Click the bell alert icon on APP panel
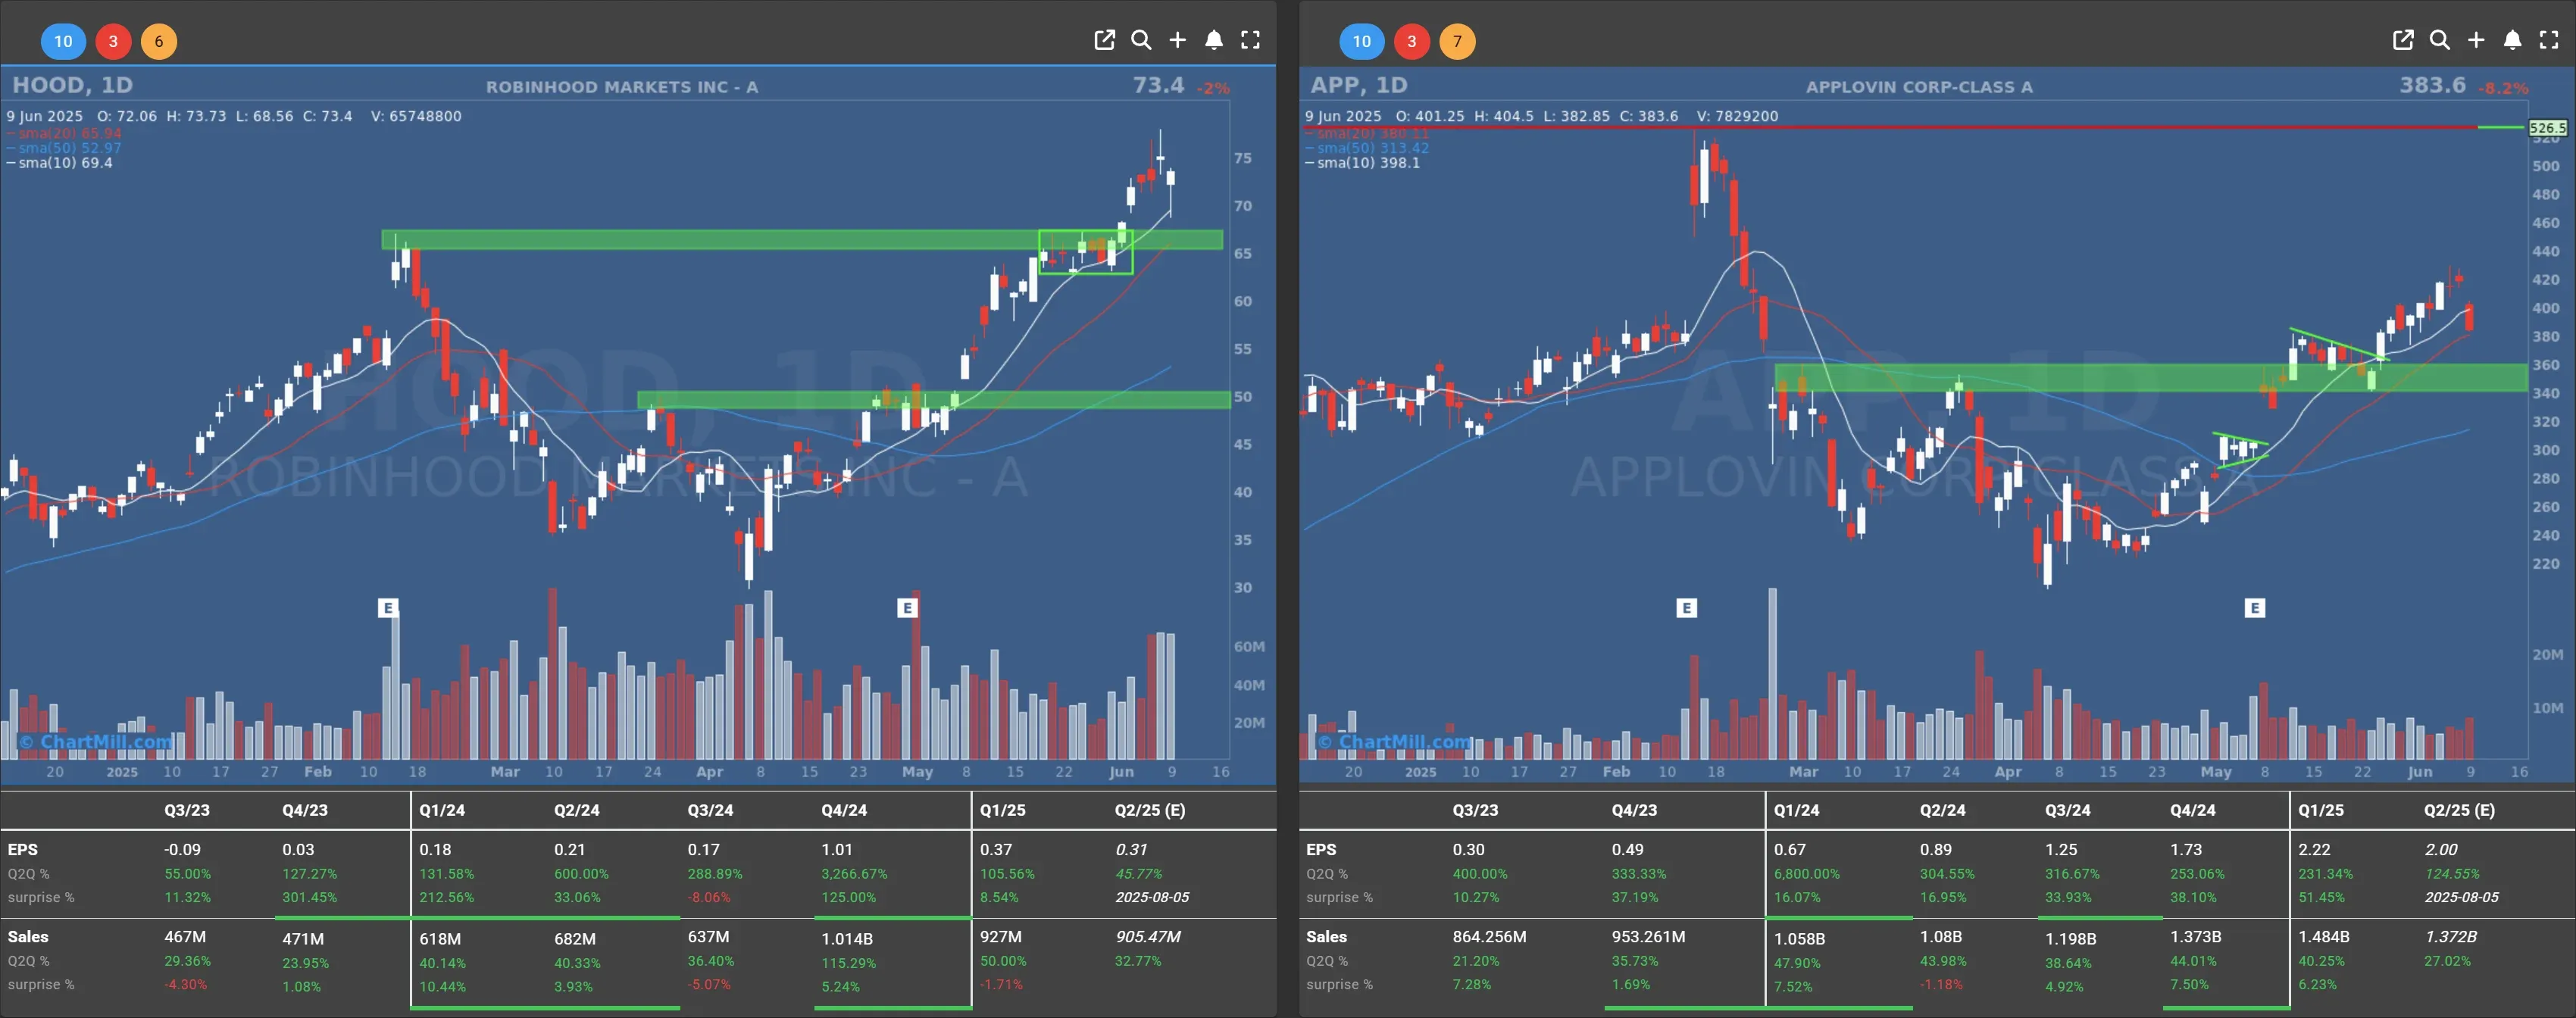2576x1018 pixels. point(2513,40)
